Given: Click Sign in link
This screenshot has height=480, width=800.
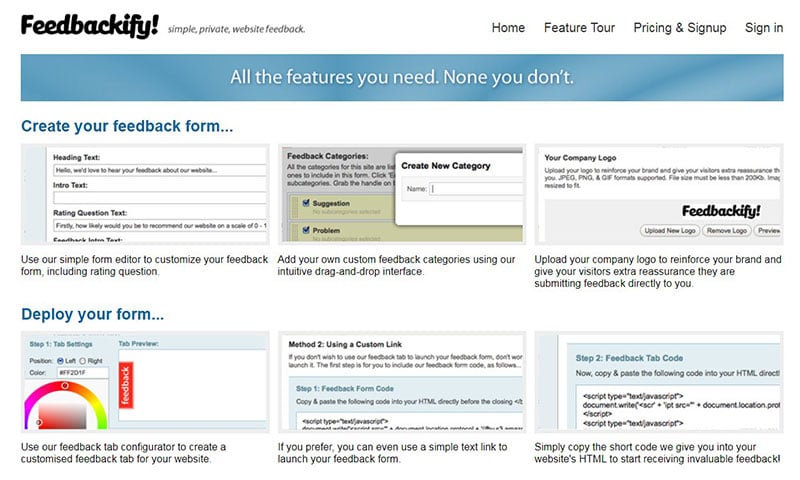Looking at the screenshot, I should (x=764, y=28).
